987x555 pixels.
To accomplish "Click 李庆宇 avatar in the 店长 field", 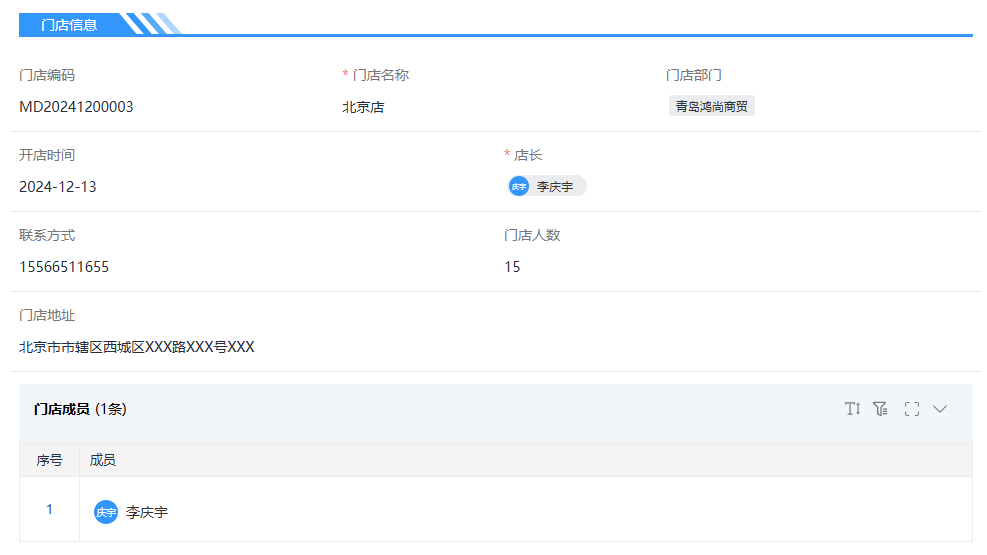I will pos(519,187).
